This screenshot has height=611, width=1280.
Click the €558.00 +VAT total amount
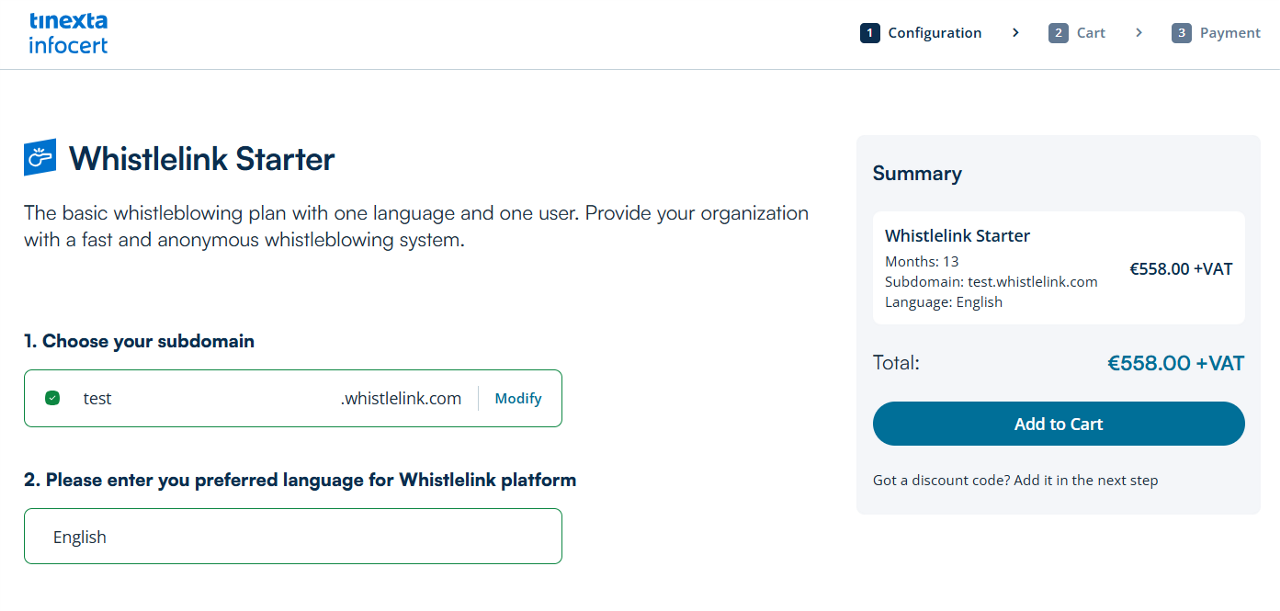[x=1175, y=363]
